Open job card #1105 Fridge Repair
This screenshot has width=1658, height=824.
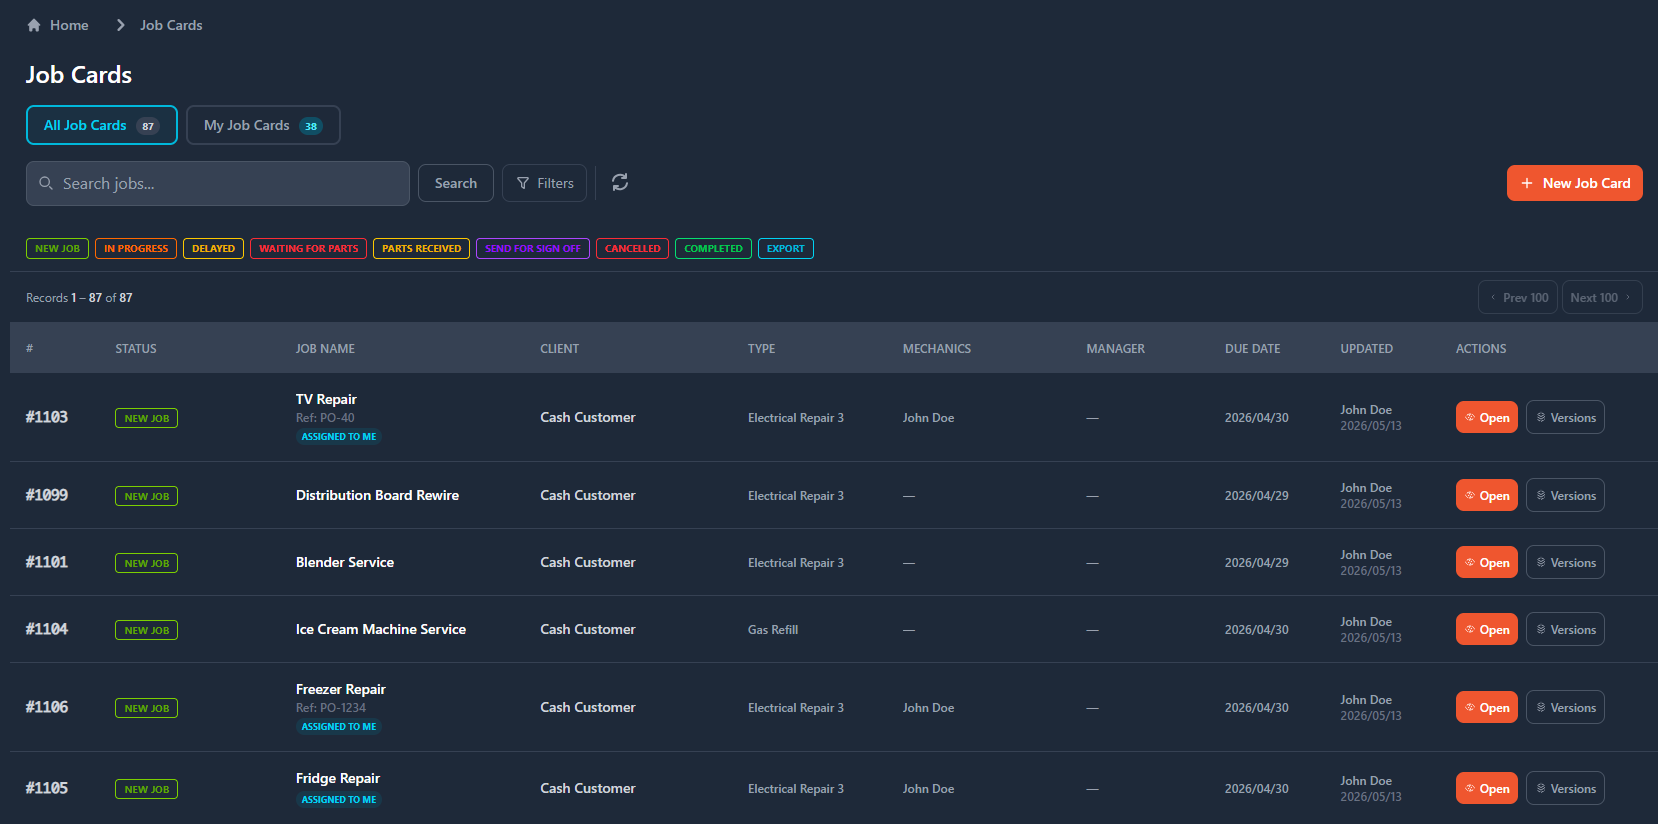point(1486,788)
